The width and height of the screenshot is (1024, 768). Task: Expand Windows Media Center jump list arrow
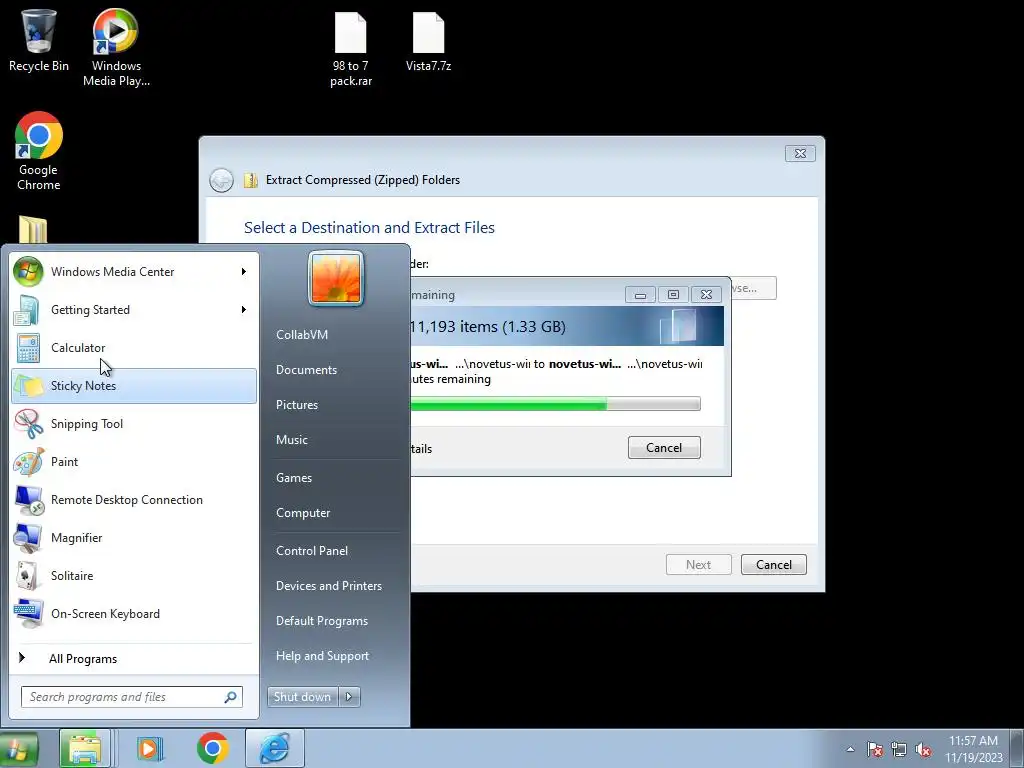point(244,272)
